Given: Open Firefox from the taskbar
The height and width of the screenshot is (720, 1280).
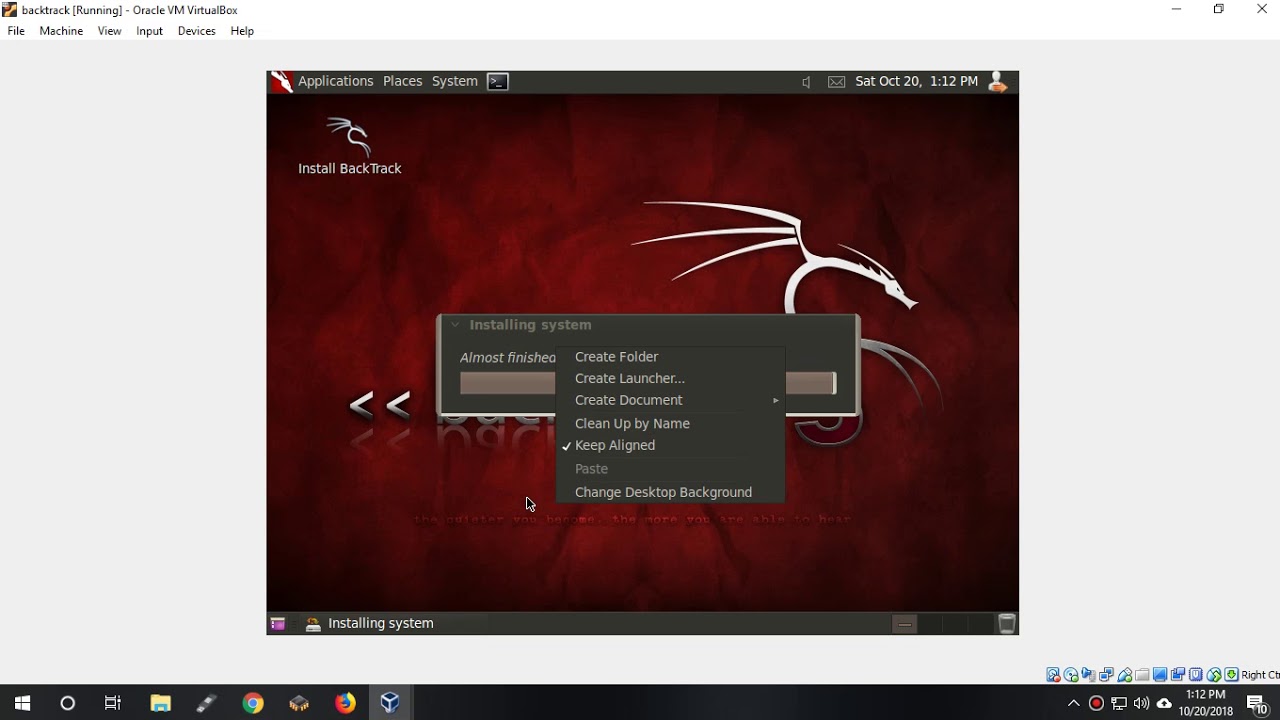Looking at the screenshot, I should point(345,703).
